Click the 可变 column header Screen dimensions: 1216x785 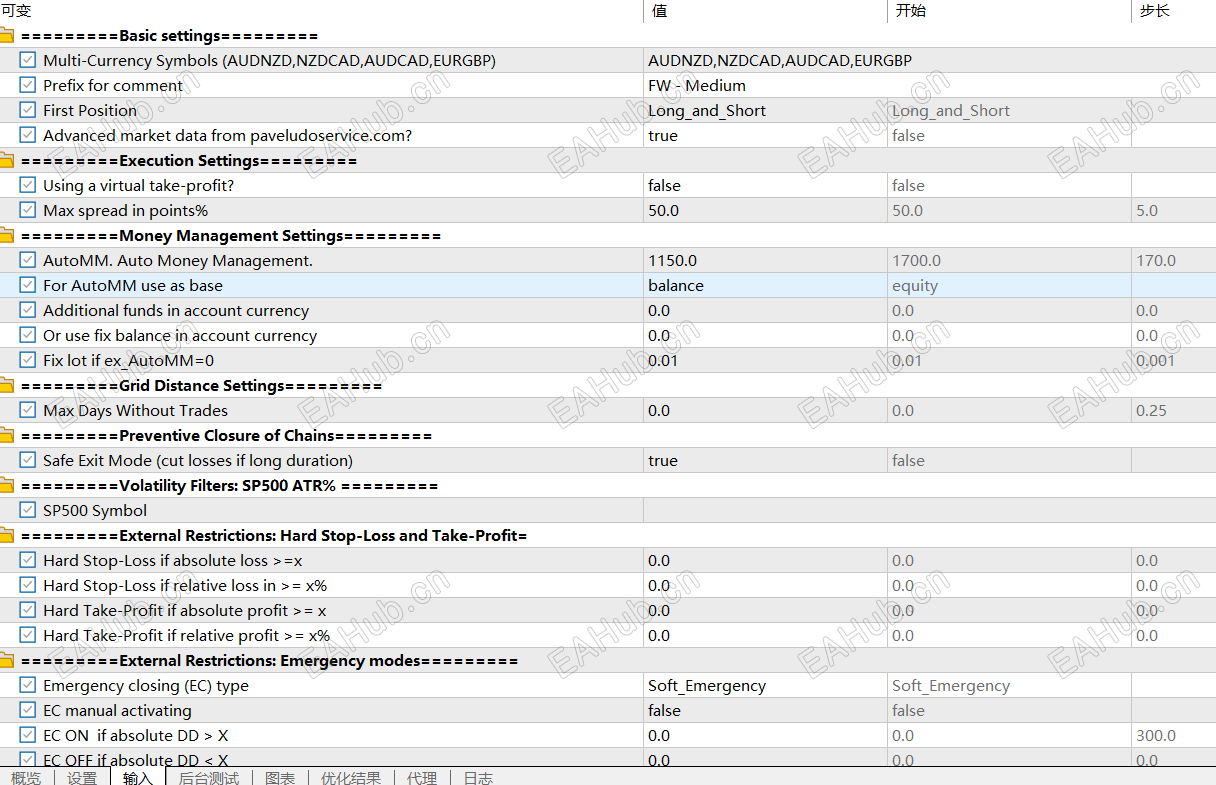18,10
